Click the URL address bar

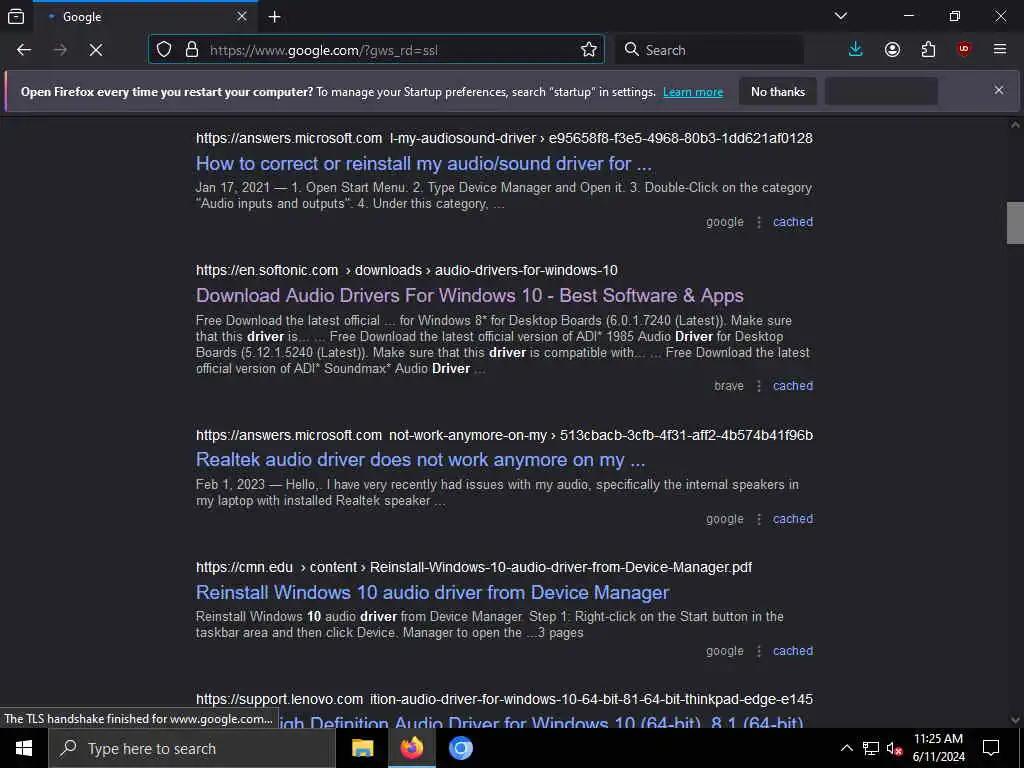[376, 50]
